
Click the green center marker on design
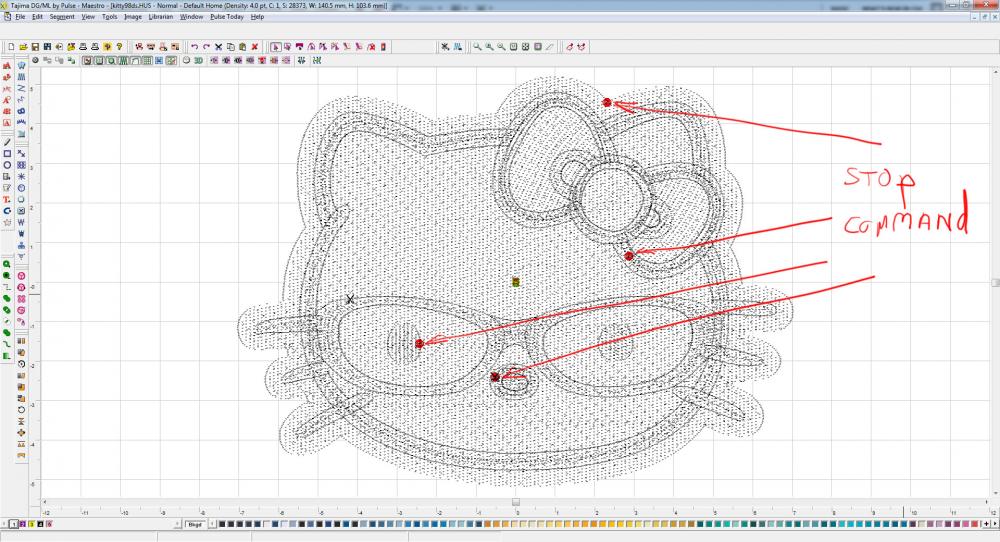(516, 282)
